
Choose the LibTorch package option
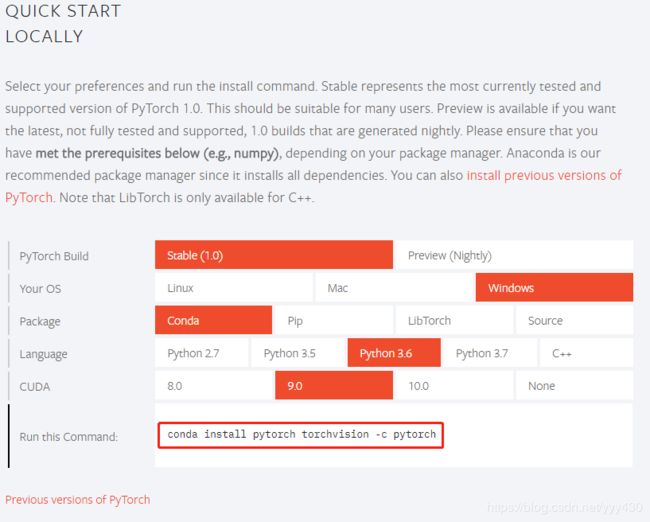[x=454, y=320]
